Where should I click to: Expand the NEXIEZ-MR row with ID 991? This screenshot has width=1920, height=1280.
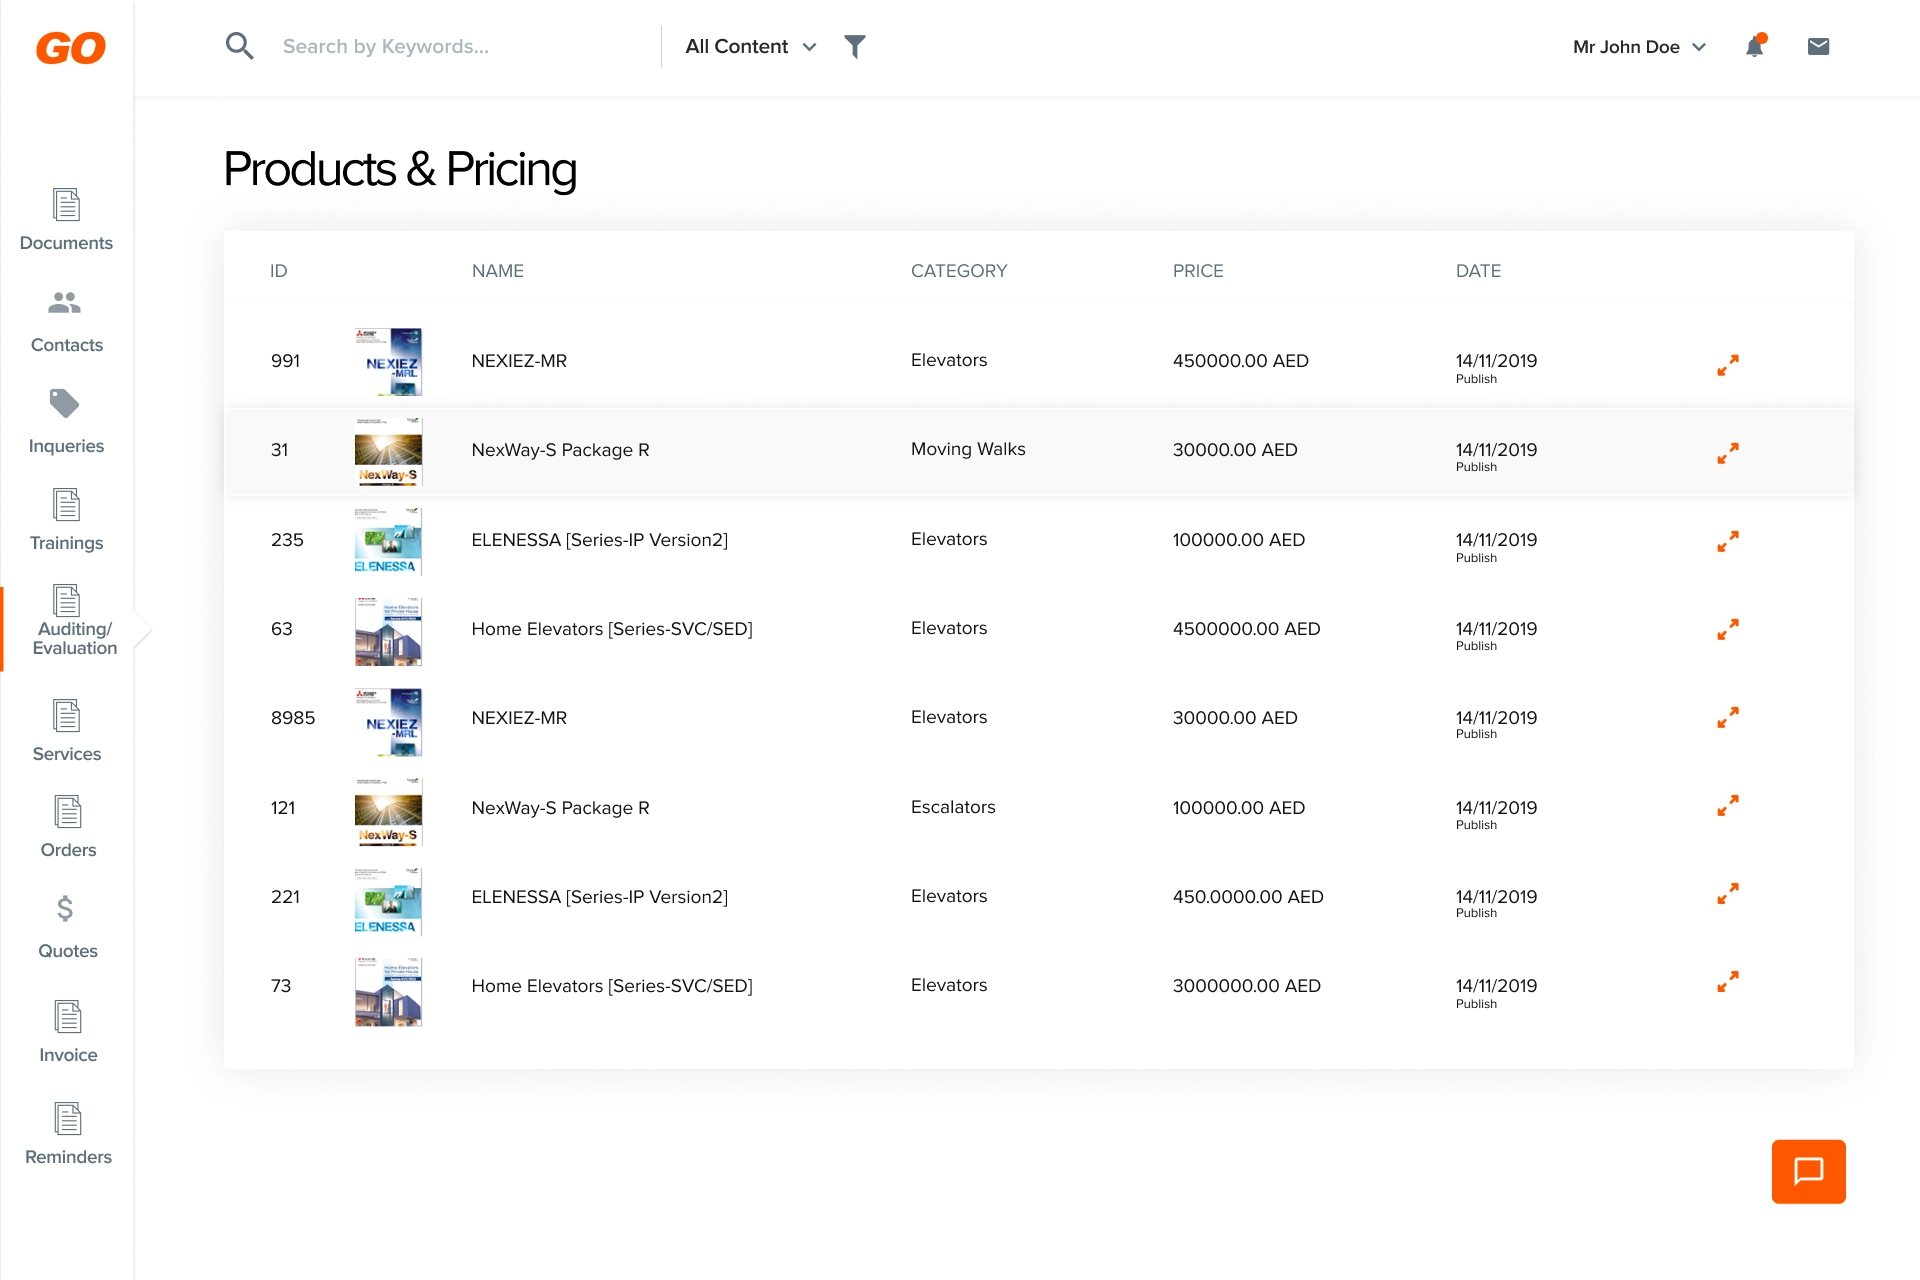[1727, 365]
